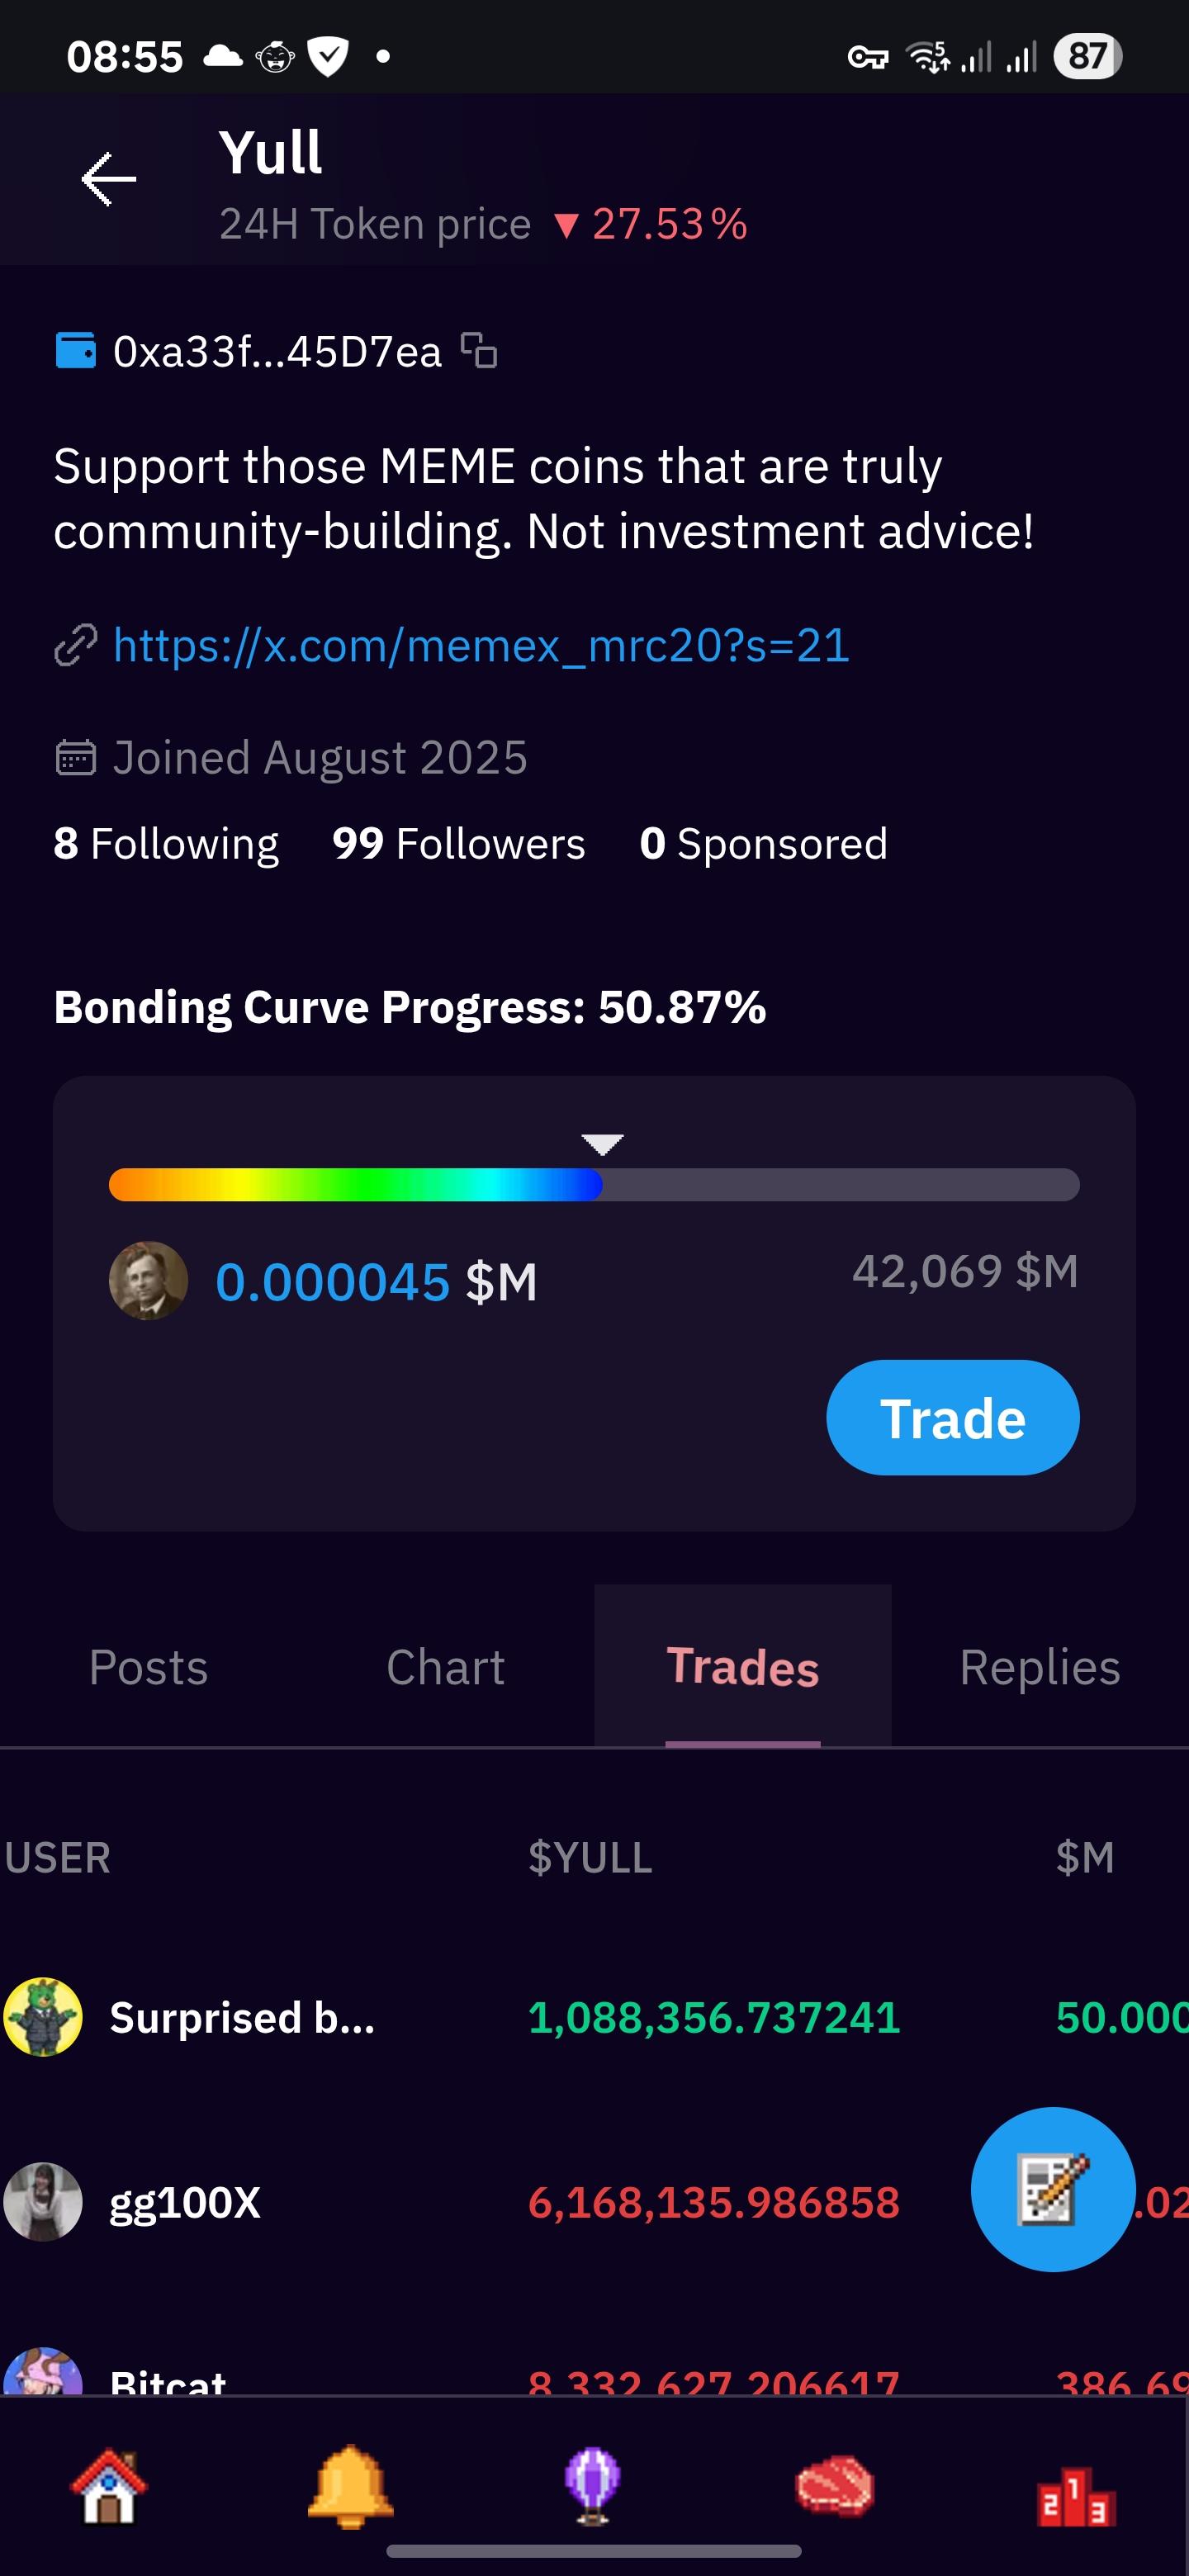Tap the purple crystal balloon icon
Image resolution: width=1189 pixels, height=2576 pixels.
(x=592, y=2486)
